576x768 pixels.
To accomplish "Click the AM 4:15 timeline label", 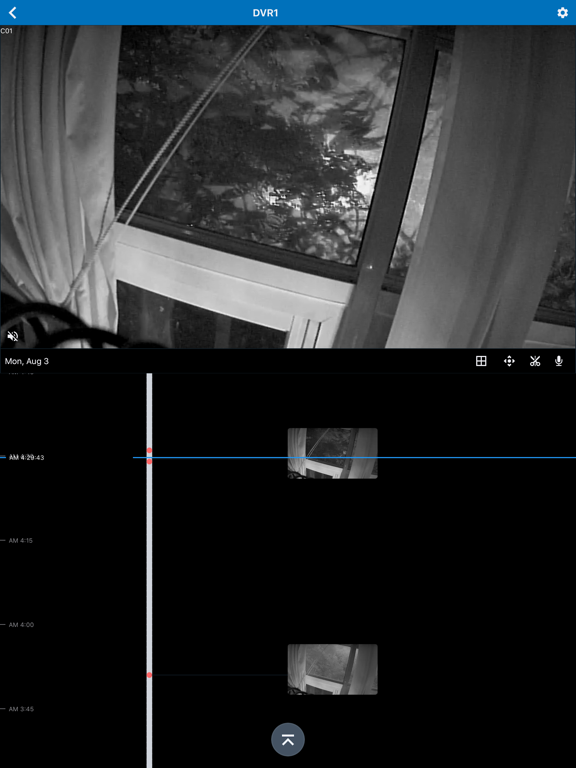I will pos(21,541).
